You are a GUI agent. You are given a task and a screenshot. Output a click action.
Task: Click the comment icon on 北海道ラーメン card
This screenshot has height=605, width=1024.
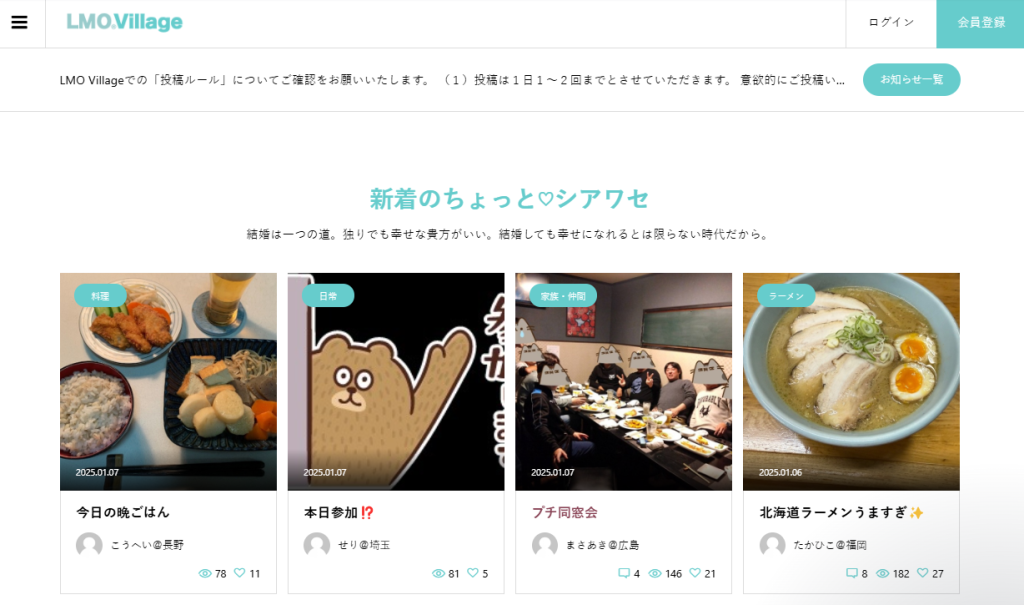(852, 573)
